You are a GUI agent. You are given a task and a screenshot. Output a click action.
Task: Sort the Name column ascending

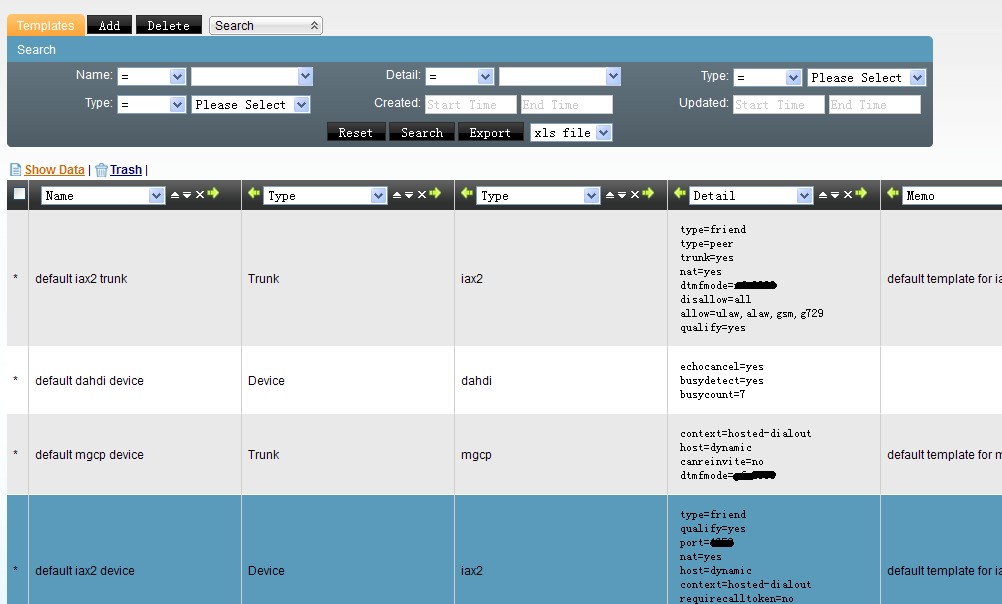[175, 195]
